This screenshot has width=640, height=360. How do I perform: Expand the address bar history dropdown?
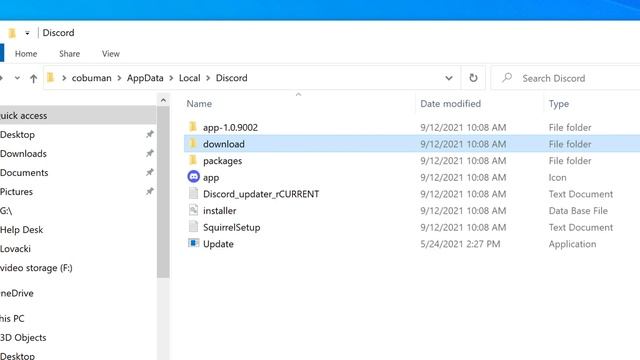point(449,78)
